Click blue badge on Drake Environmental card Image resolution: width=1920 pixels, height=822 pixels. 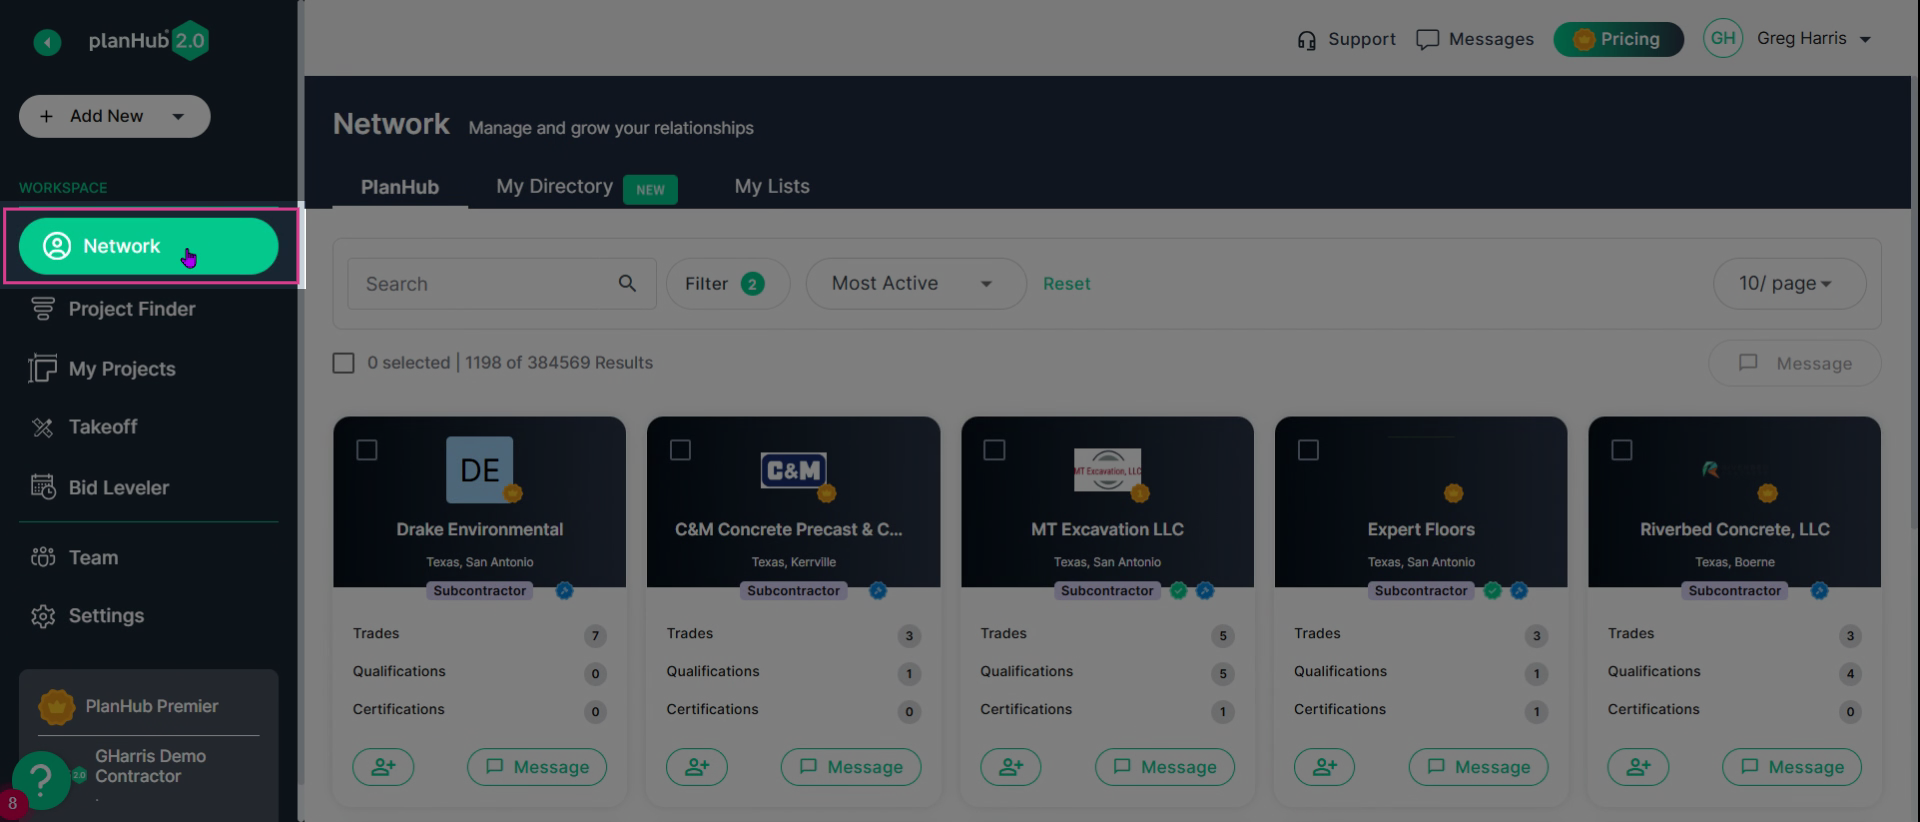565,591
